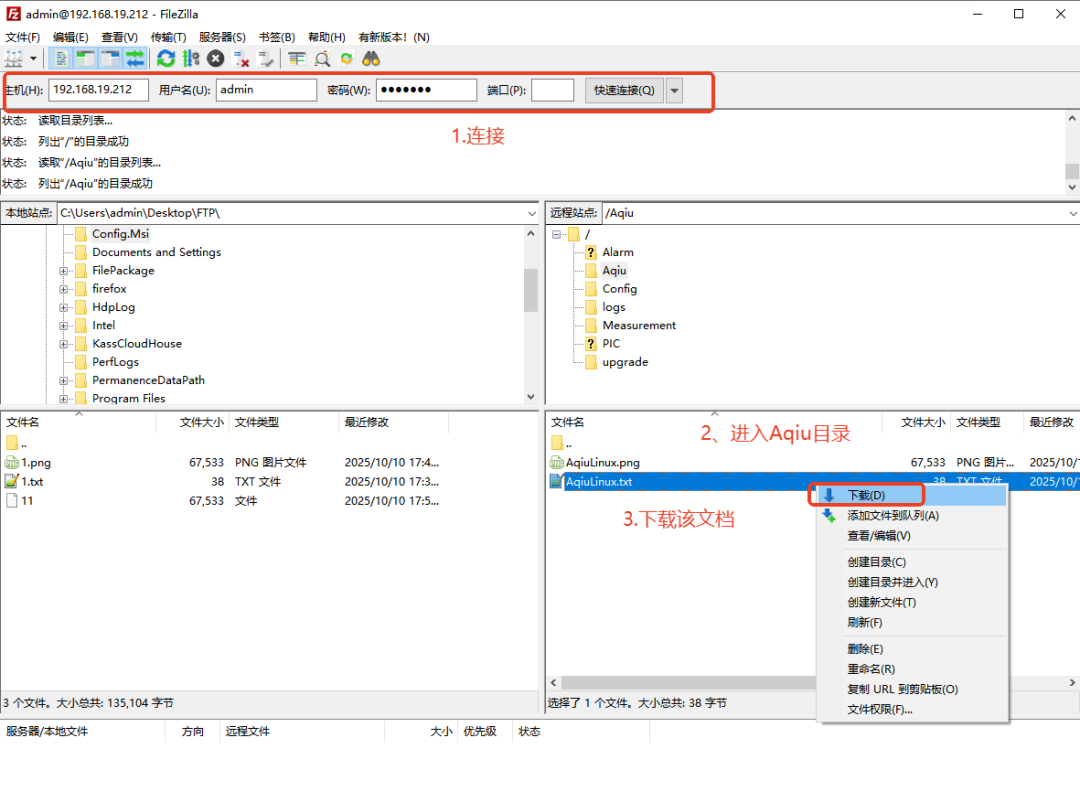Expand the firefox folder in local tree
Viewport: 1080px width, 802px height.
coord(64,289)
